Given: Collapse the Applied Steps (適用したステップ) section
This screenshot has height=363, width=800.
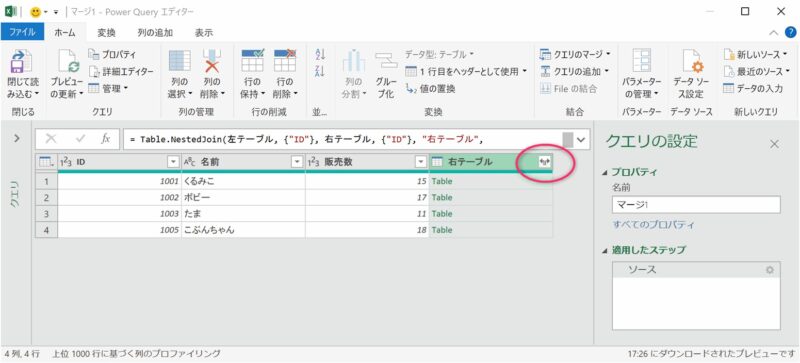Looking at the screenshot, I should pos(605,251).
